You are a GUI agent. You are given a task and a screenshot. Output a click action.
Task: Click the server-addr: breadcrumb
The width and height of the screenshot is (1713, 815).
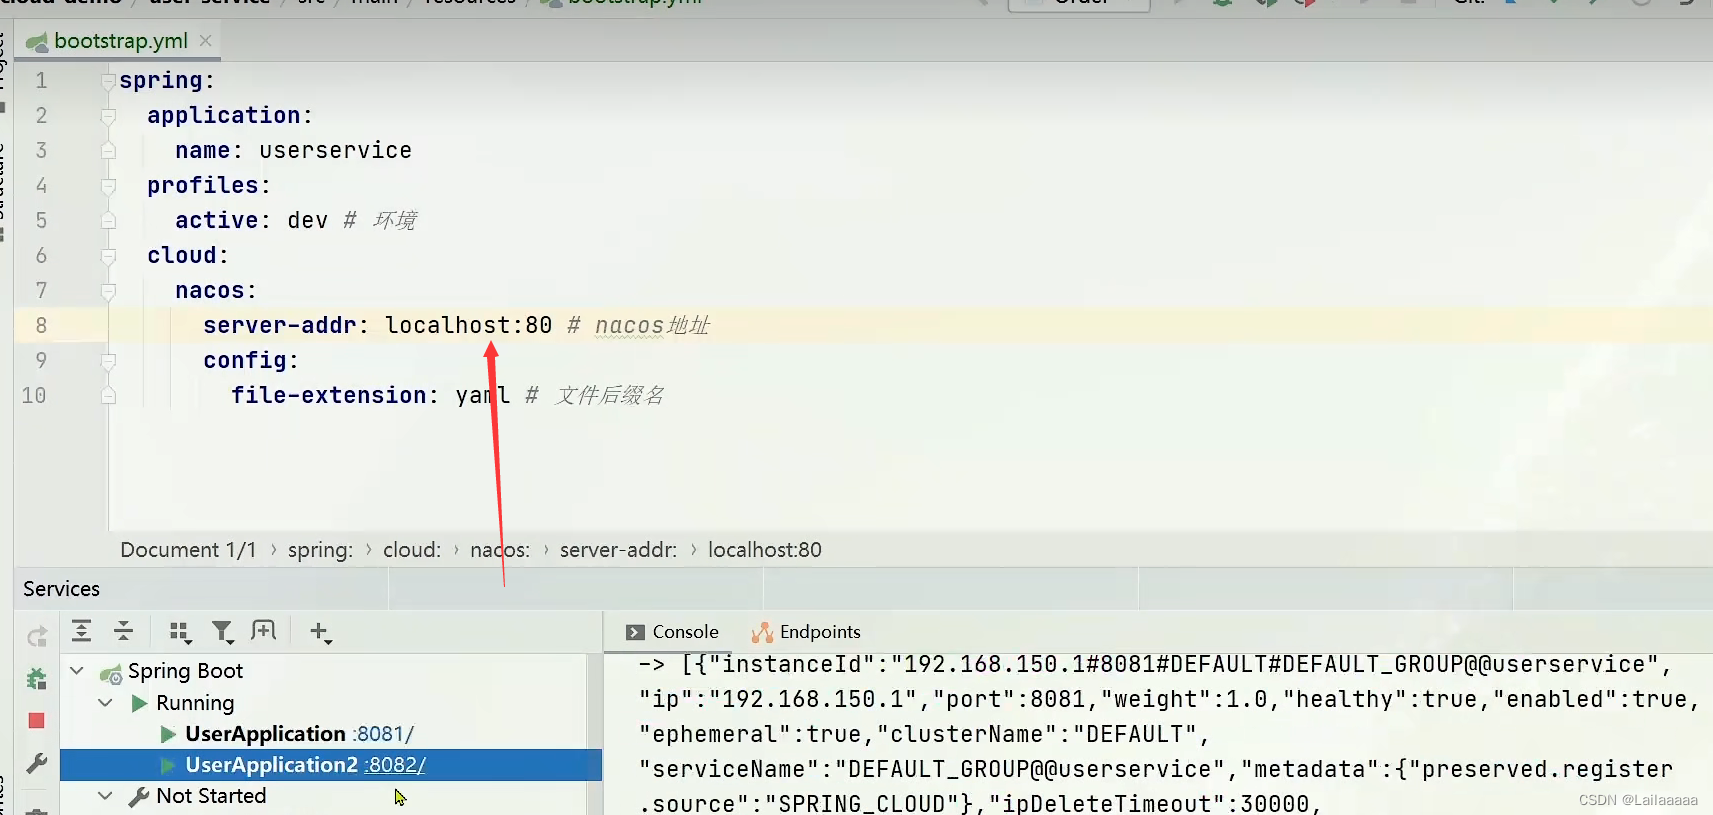618,550
